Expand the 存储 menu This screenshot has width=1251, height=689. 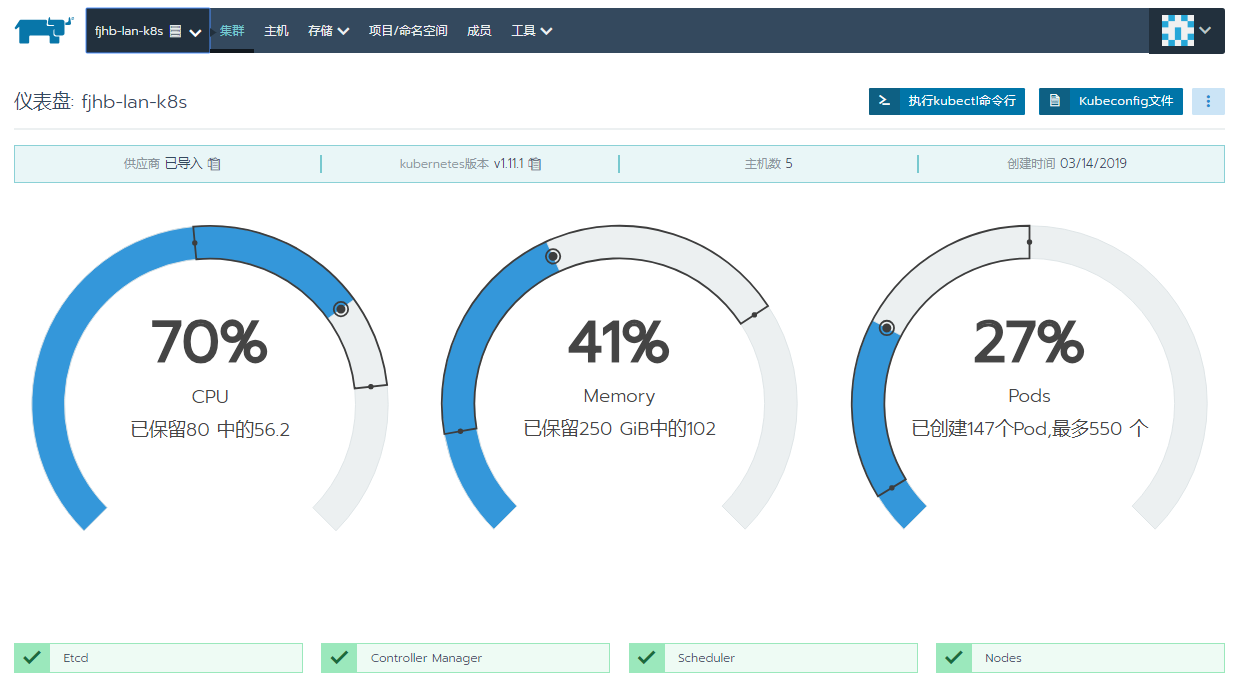click(328, 31)
